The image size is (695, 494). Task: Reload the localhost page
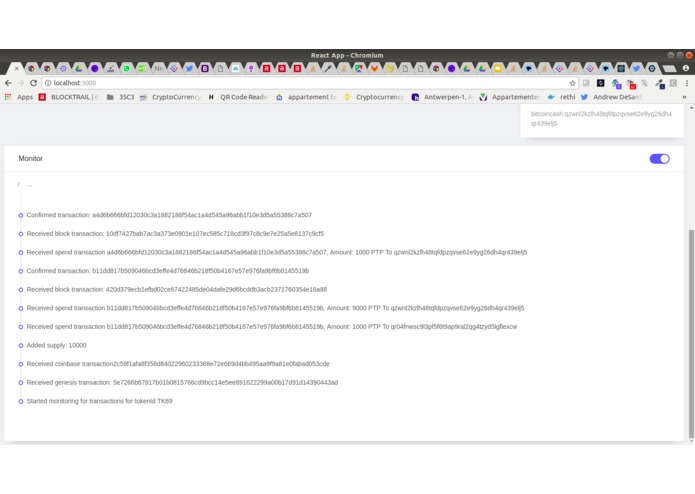(33, 83)
